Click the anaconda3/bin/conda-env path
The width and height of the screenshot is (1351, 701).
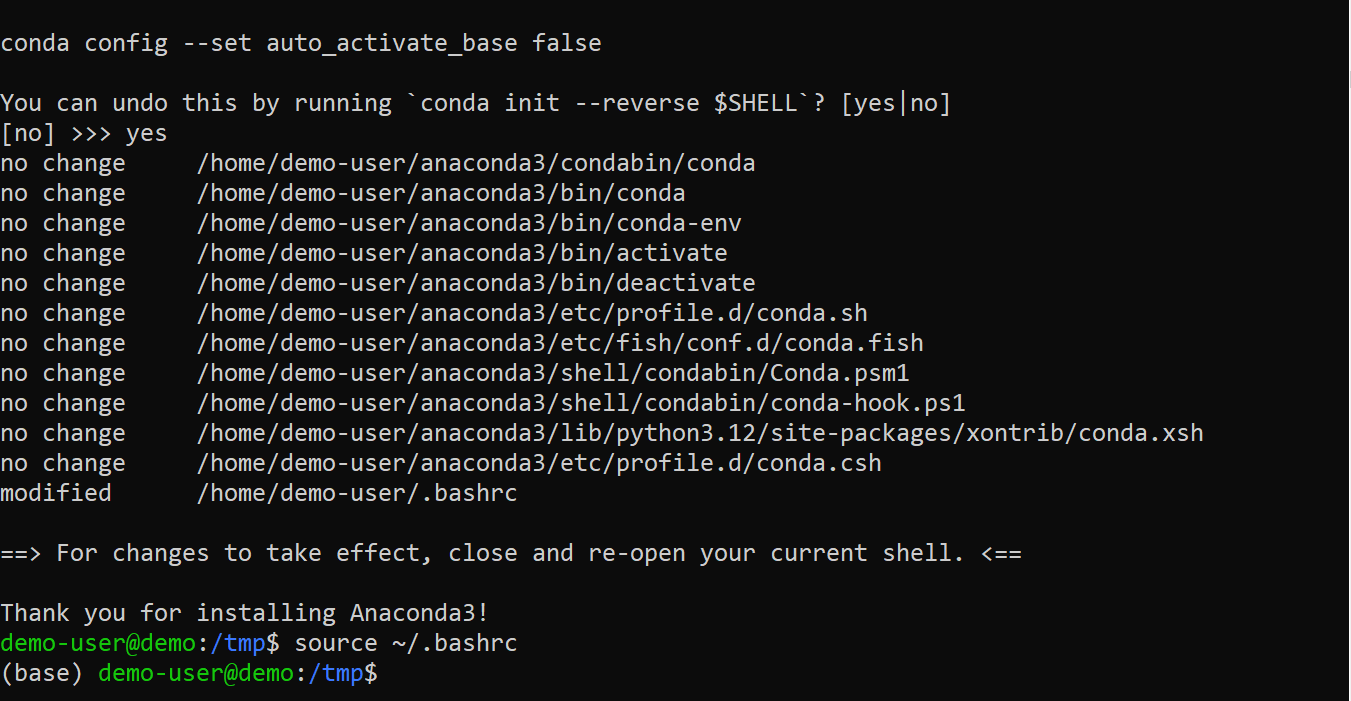tap(469, 223)
